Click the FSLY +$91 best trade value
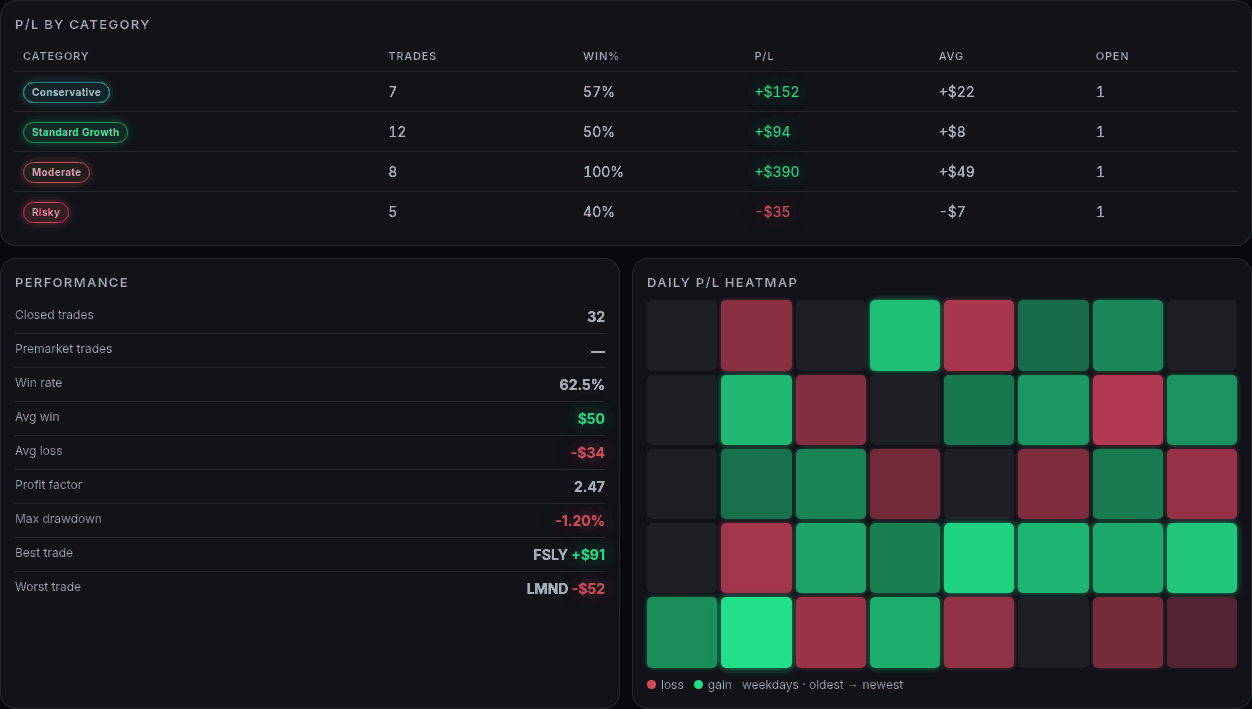Viewport: 1252px width, 709px height. [569, 555]
